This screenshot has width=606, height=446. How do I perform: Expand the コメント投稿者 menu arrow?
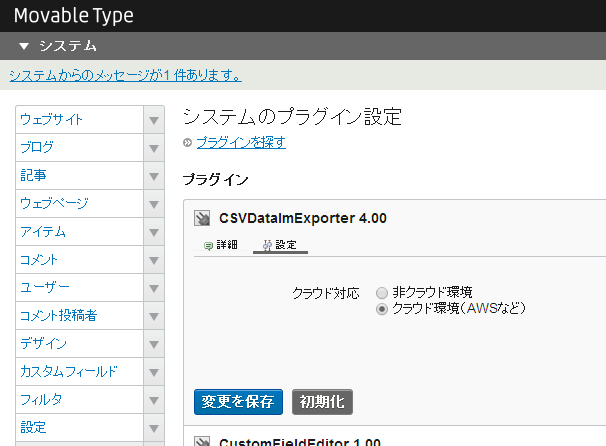point(154,316)
